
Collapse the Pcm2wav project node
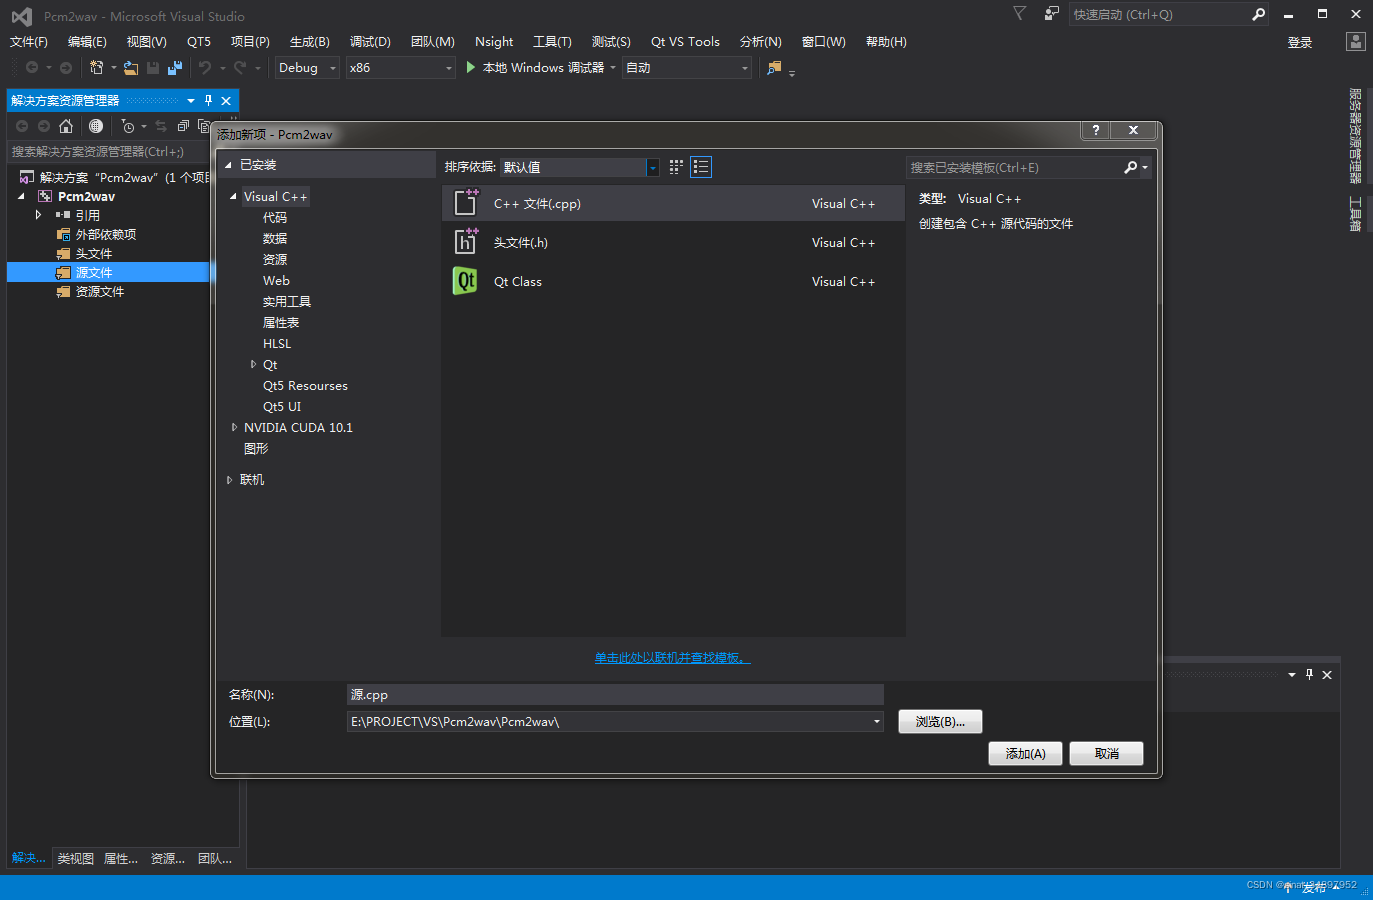(x=21, y=196)
